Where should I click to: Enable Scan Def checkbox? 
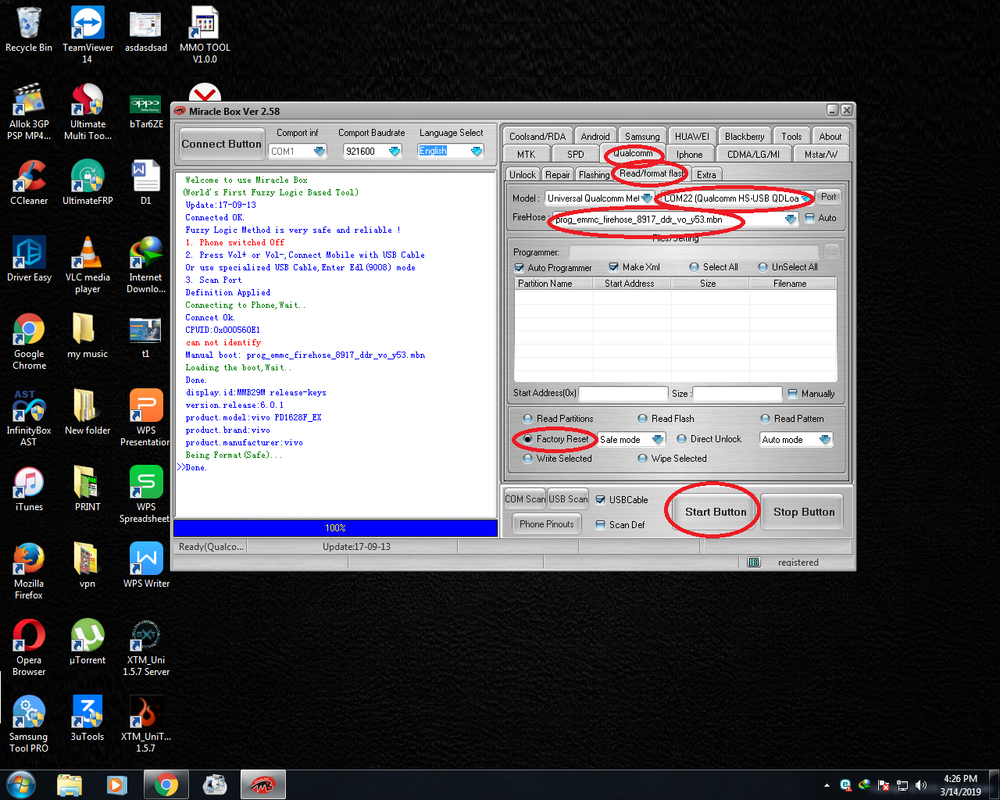tap(600, 524)
